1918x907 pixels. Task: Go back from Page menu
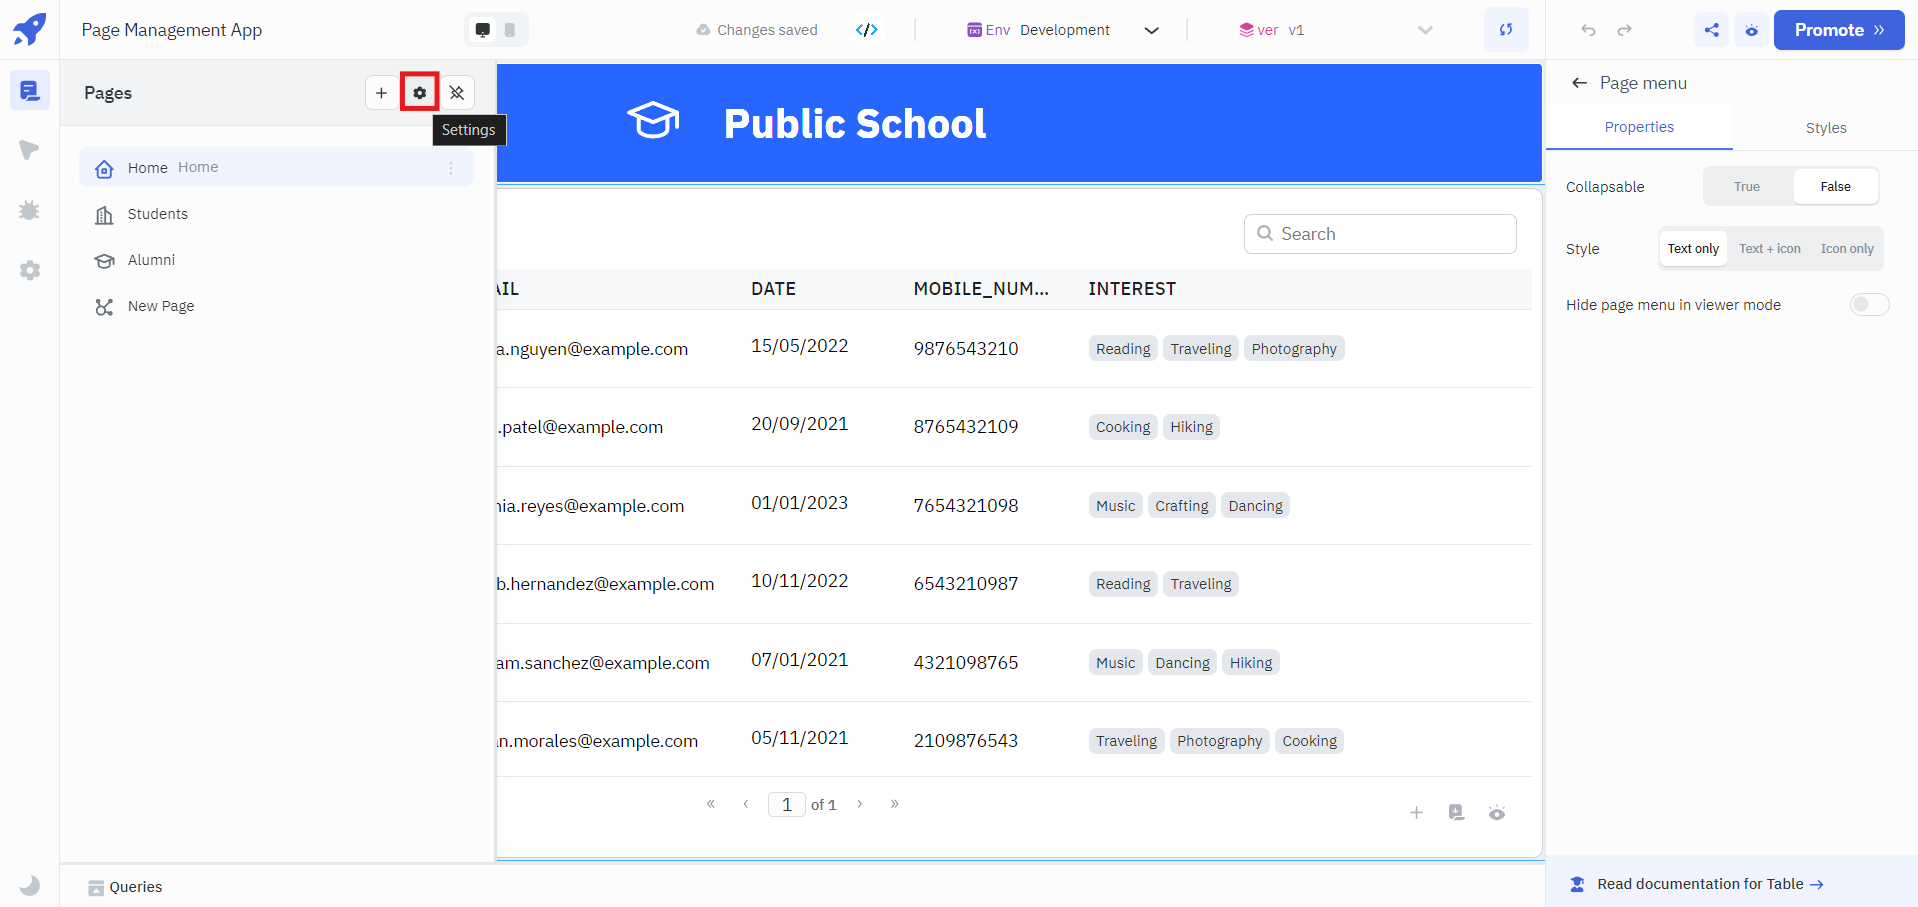1579,83
